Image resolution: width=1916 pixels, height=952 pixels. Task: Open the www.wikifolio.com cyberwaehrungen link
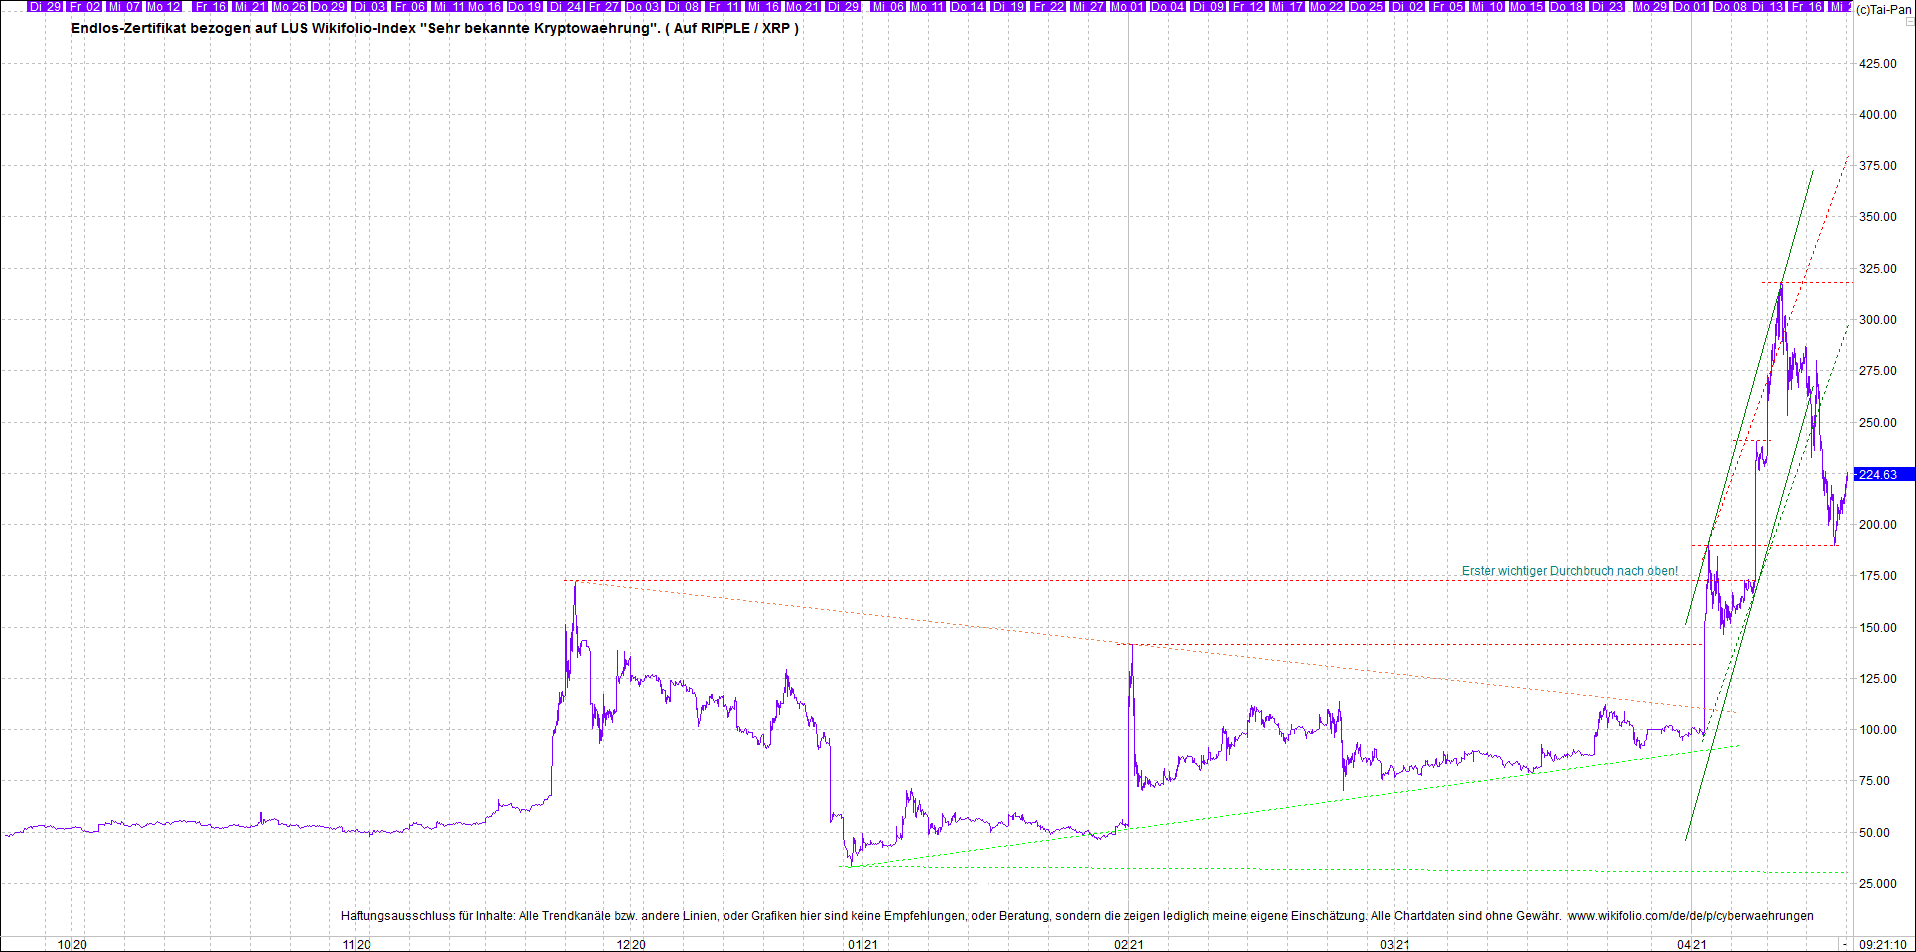coord(1690,915)
